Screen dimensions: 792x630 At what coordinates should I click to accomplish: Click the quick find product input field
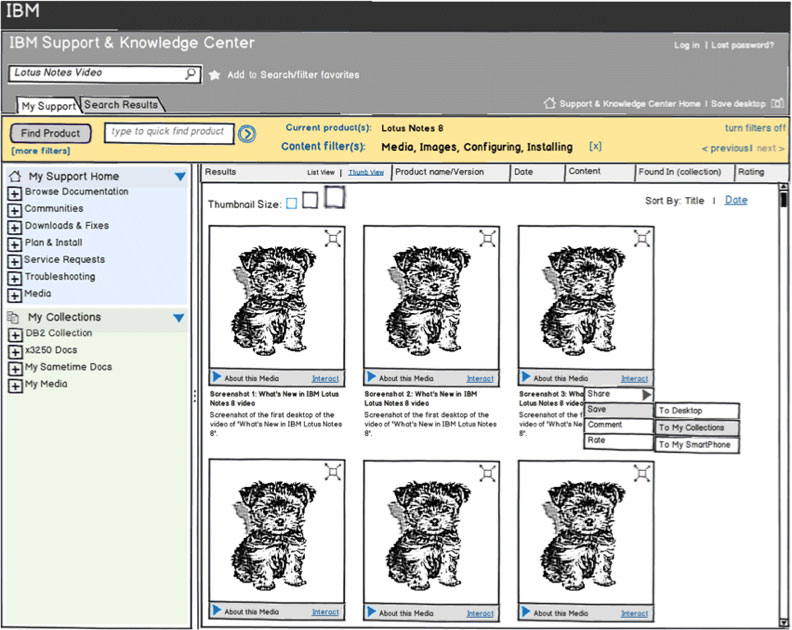click(x=168, y=132)
